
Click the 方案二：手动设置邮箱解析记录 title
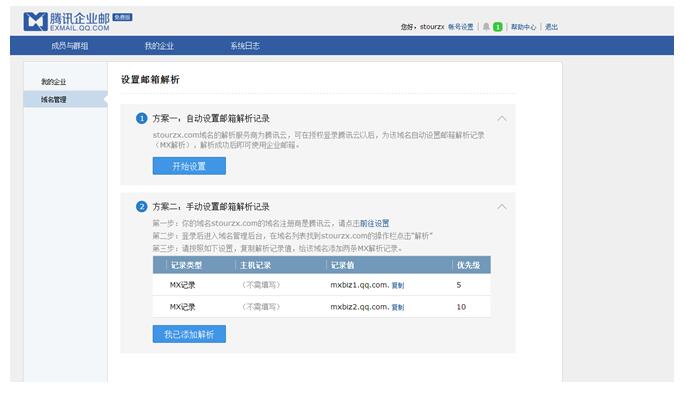pos(211,207)
